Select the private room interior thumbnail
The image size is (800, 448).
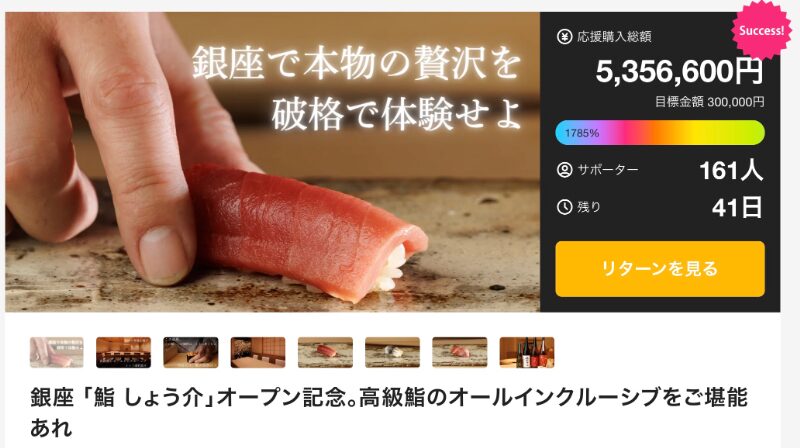click(258, 352)
